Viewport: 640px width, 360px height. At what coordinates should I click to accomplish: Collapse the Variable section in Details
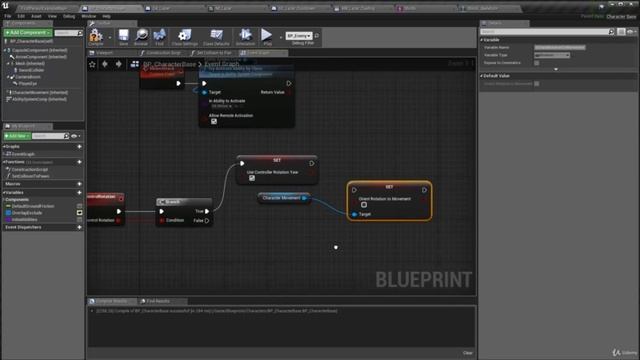tap(482, 40)
